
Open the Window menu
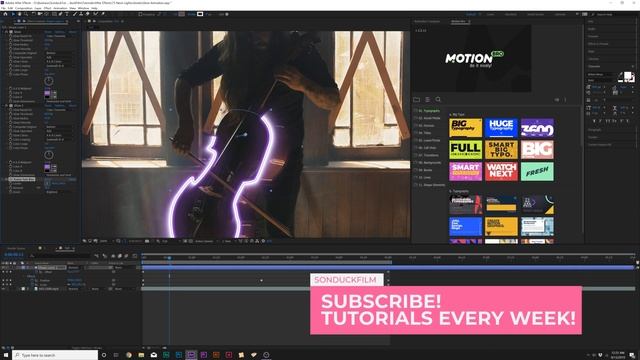[83, 8]
